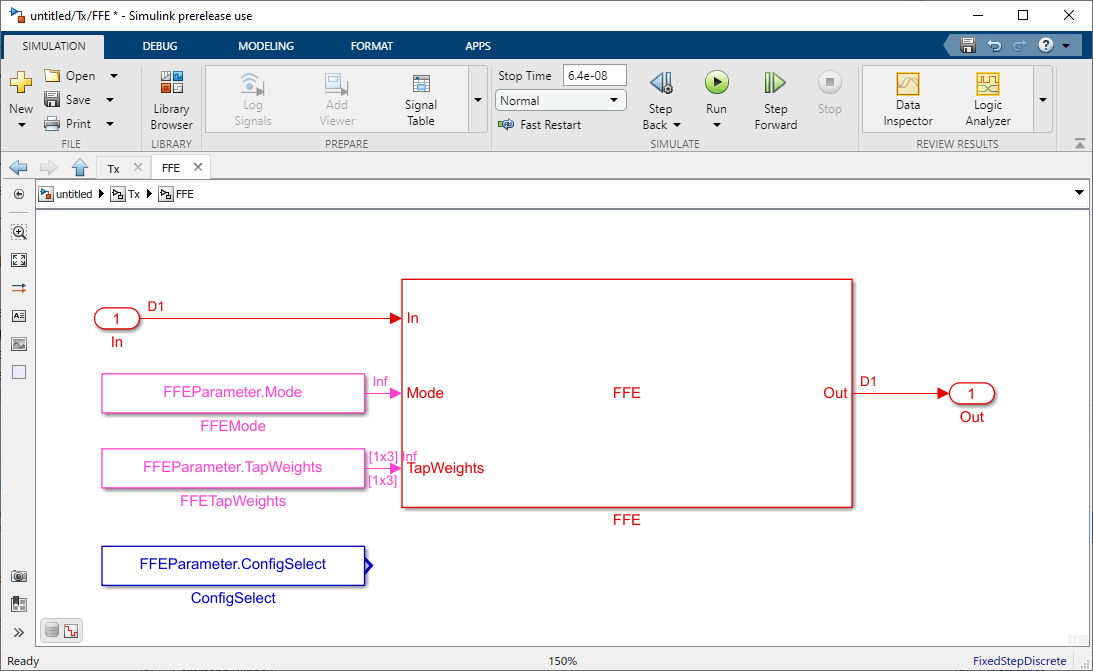Viewport: 1093px width, 671px height.
Task: Click the Fit to View icon
Action: [19, 260]
